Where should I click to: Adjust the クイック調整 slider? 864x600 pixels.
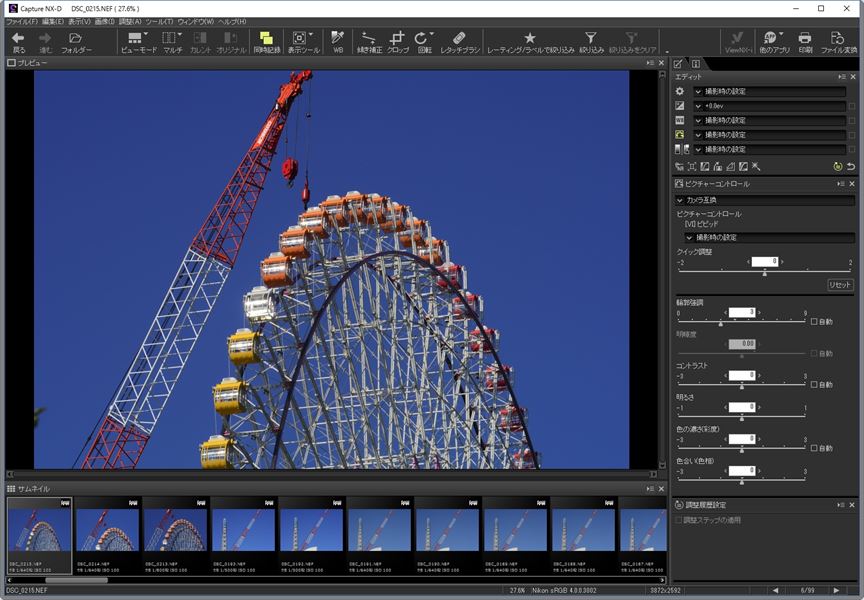coord(764,272)
